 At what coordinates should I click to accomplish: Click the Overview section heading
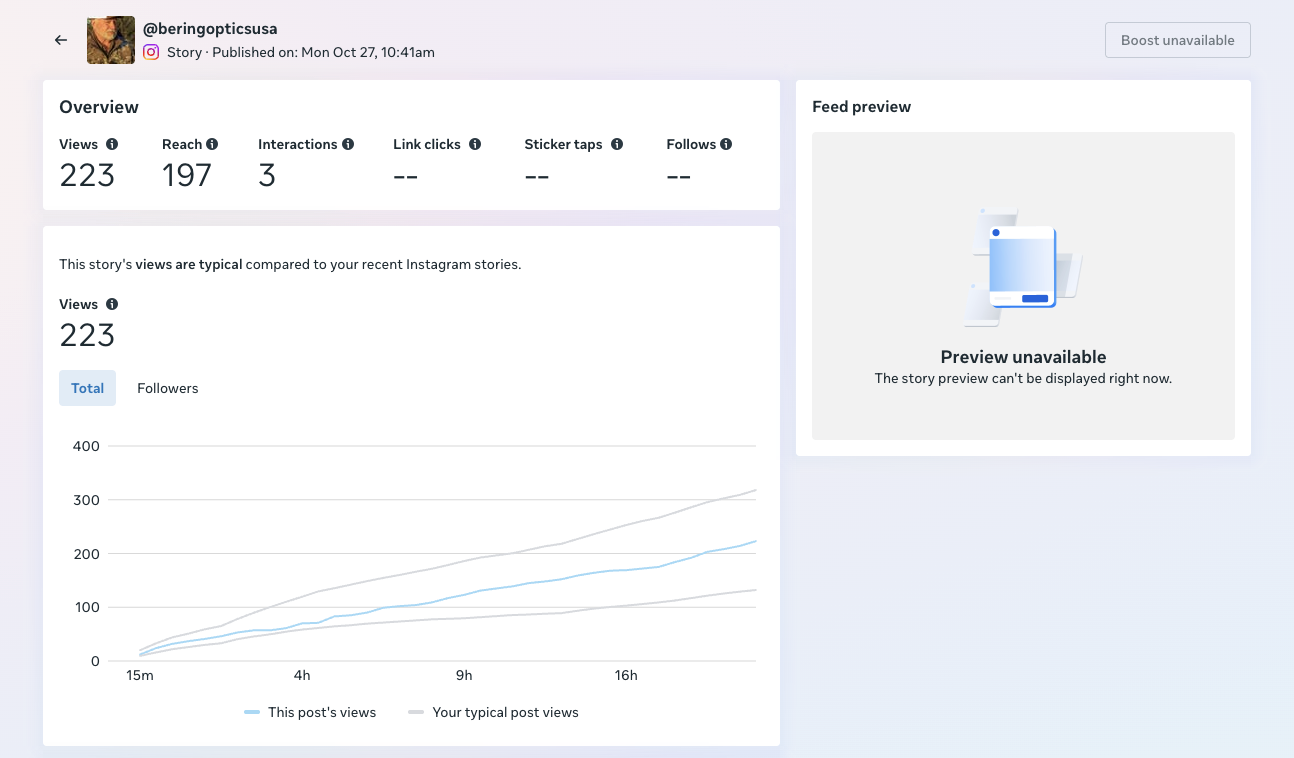click(99, 107)
